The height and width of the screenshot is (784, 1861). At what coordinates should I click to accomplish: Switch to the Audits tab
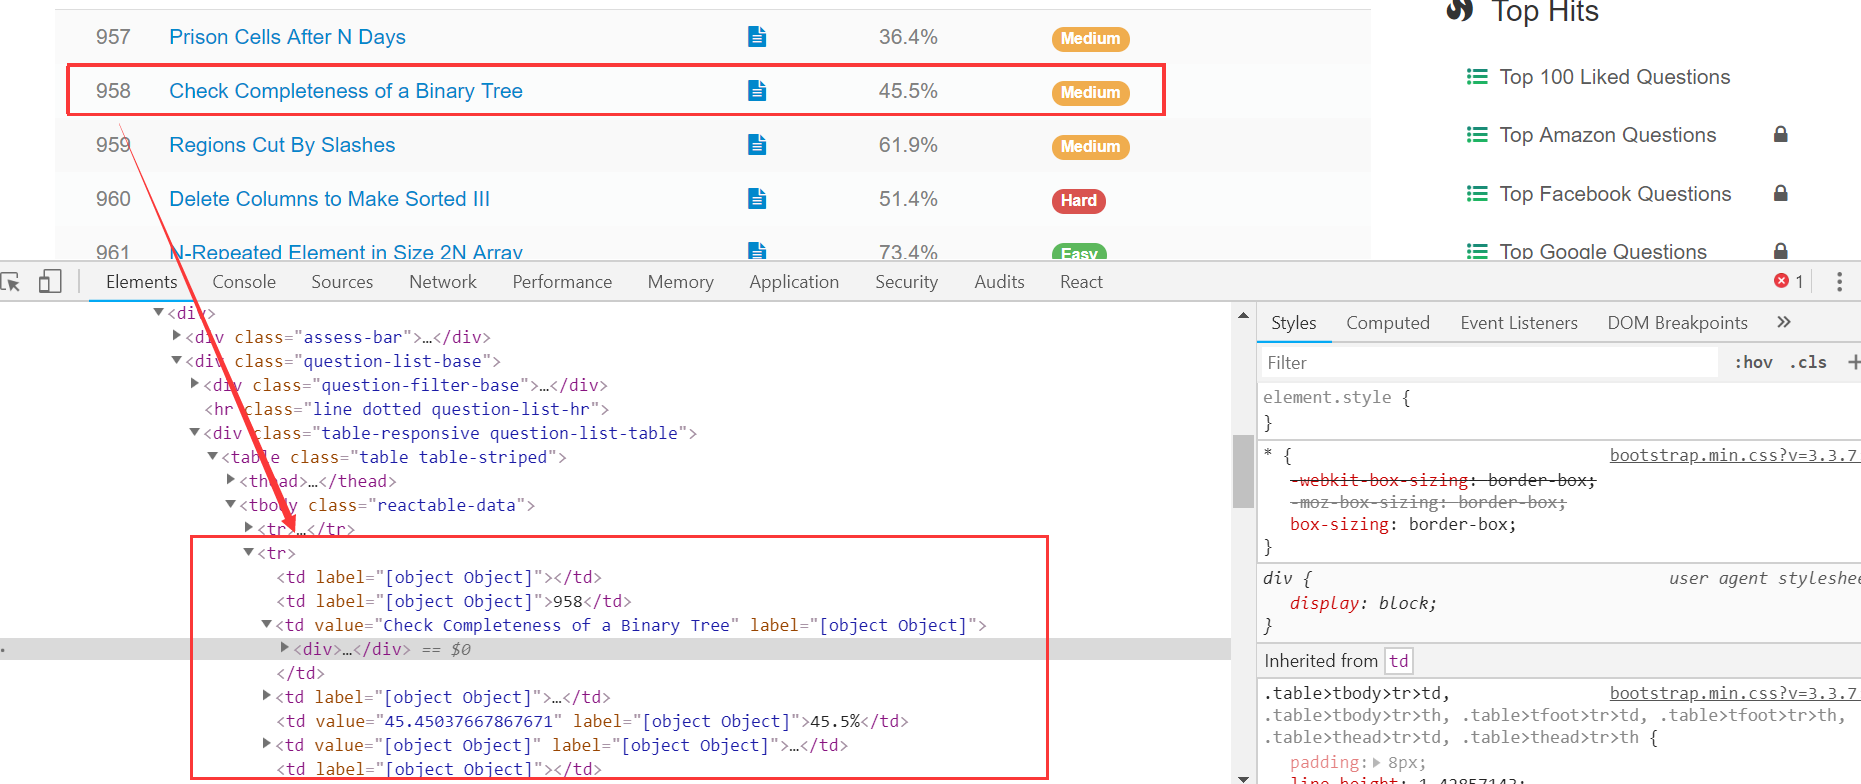[x=999, y=282]
